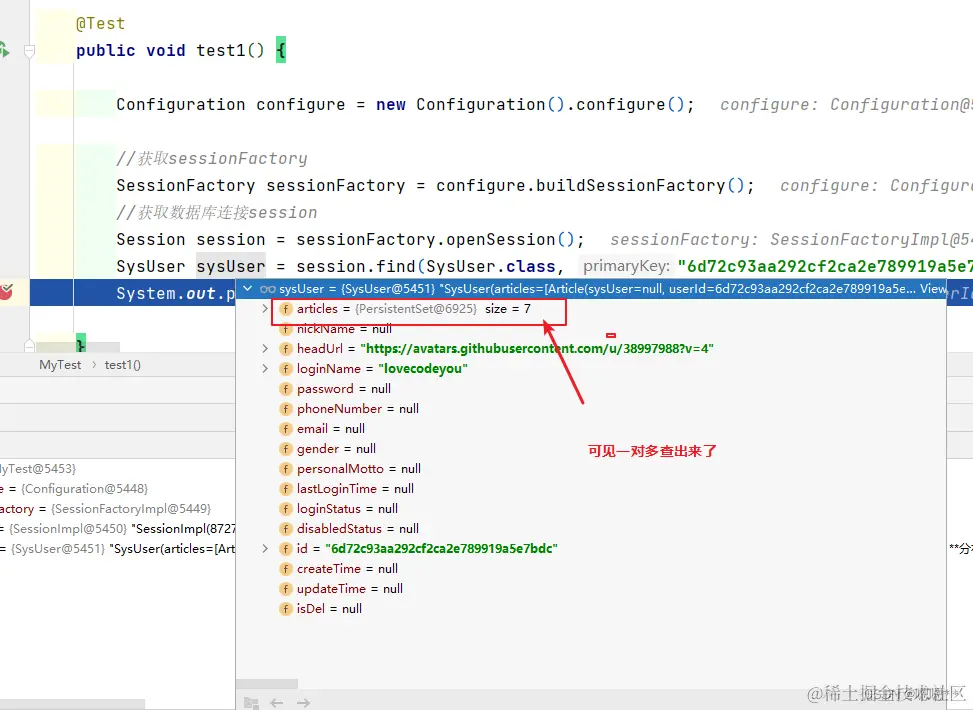Click the field icon beside password
This screenshot has height=710, width=973.
point(285,389)
